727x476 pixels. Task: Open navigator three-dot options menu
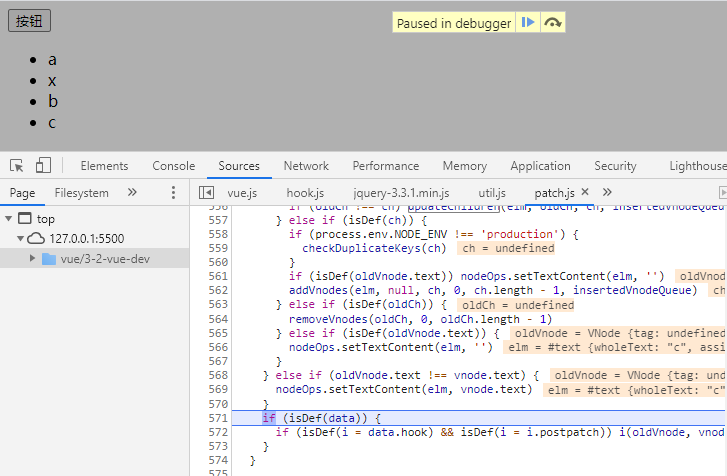point(173,192)
